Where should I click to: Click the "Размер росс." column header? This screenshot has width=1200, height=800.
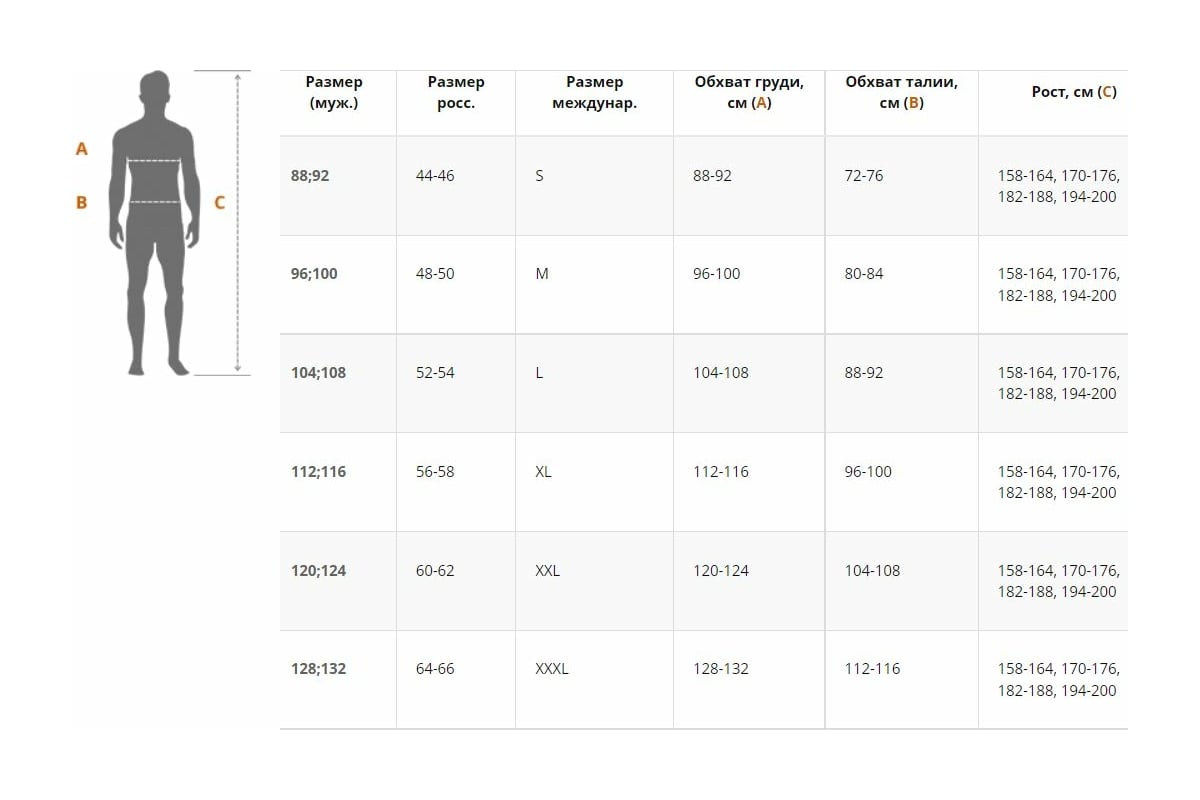(455, 92)
